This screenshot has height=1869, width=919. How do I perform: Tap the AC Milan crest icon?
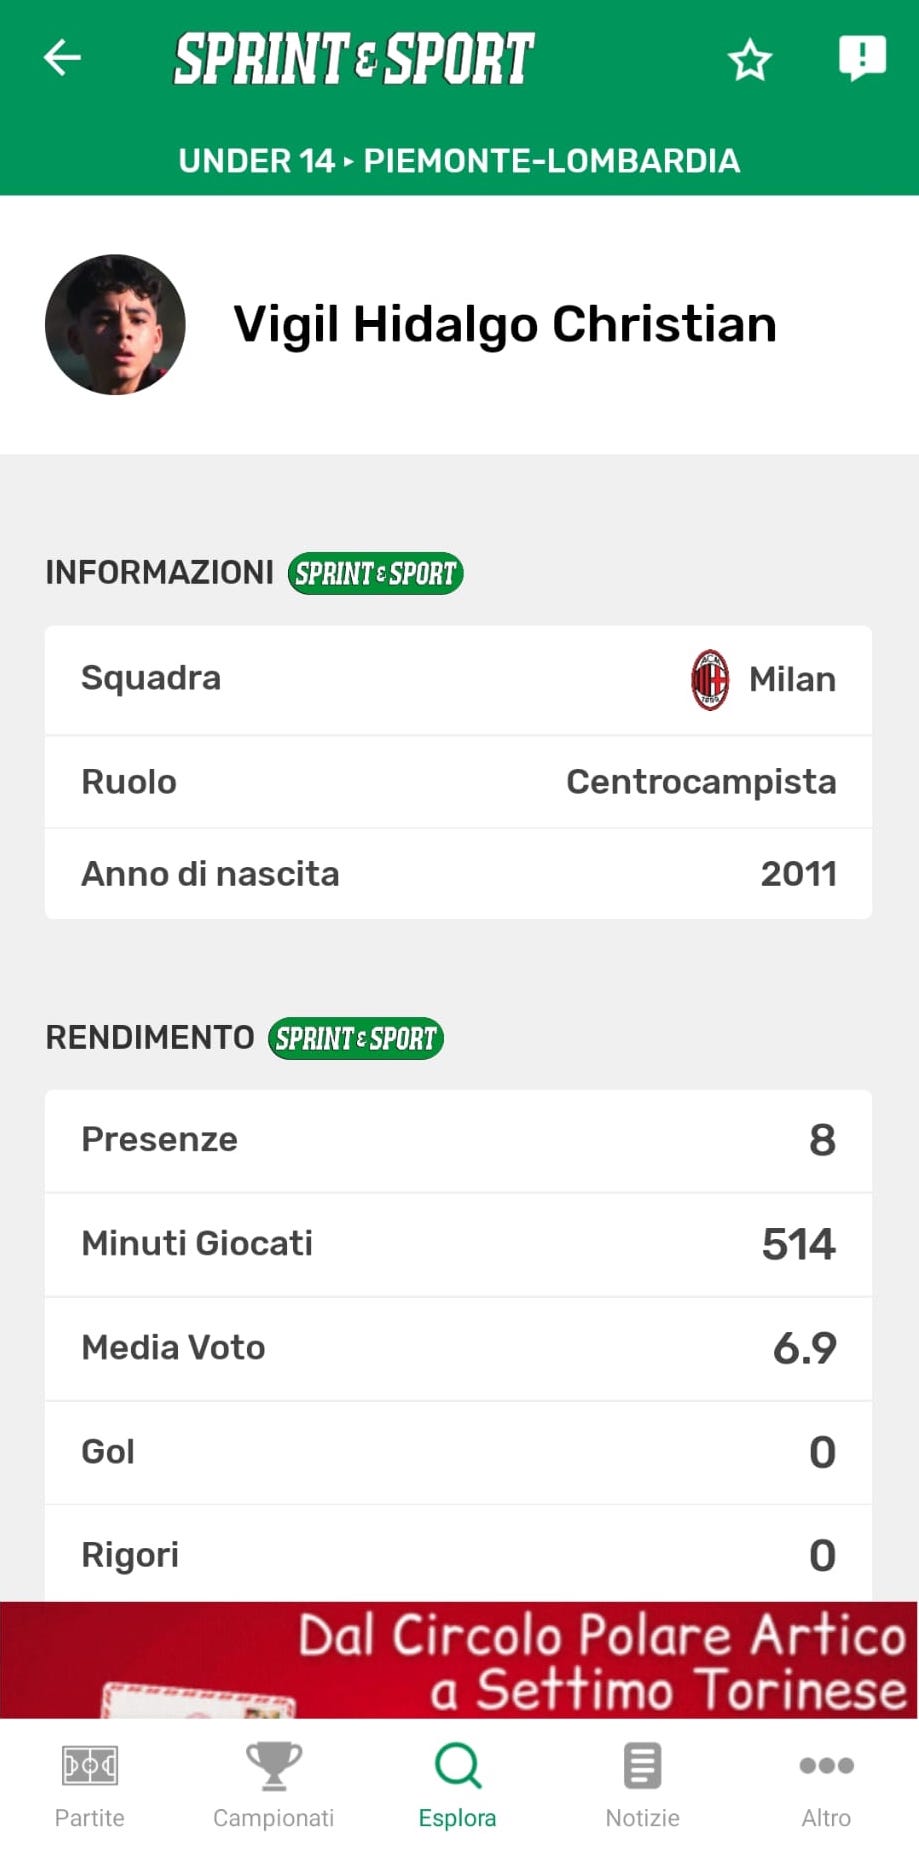710,680
